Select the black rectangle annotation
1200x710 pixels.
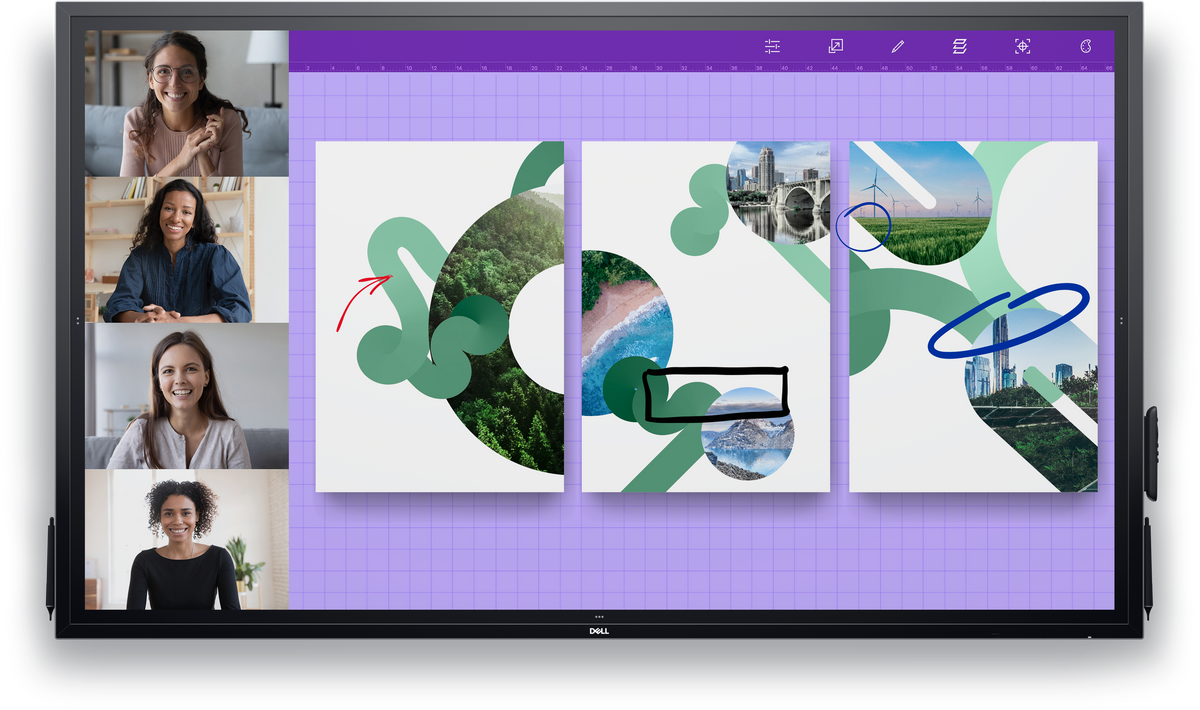click(716, 393)
